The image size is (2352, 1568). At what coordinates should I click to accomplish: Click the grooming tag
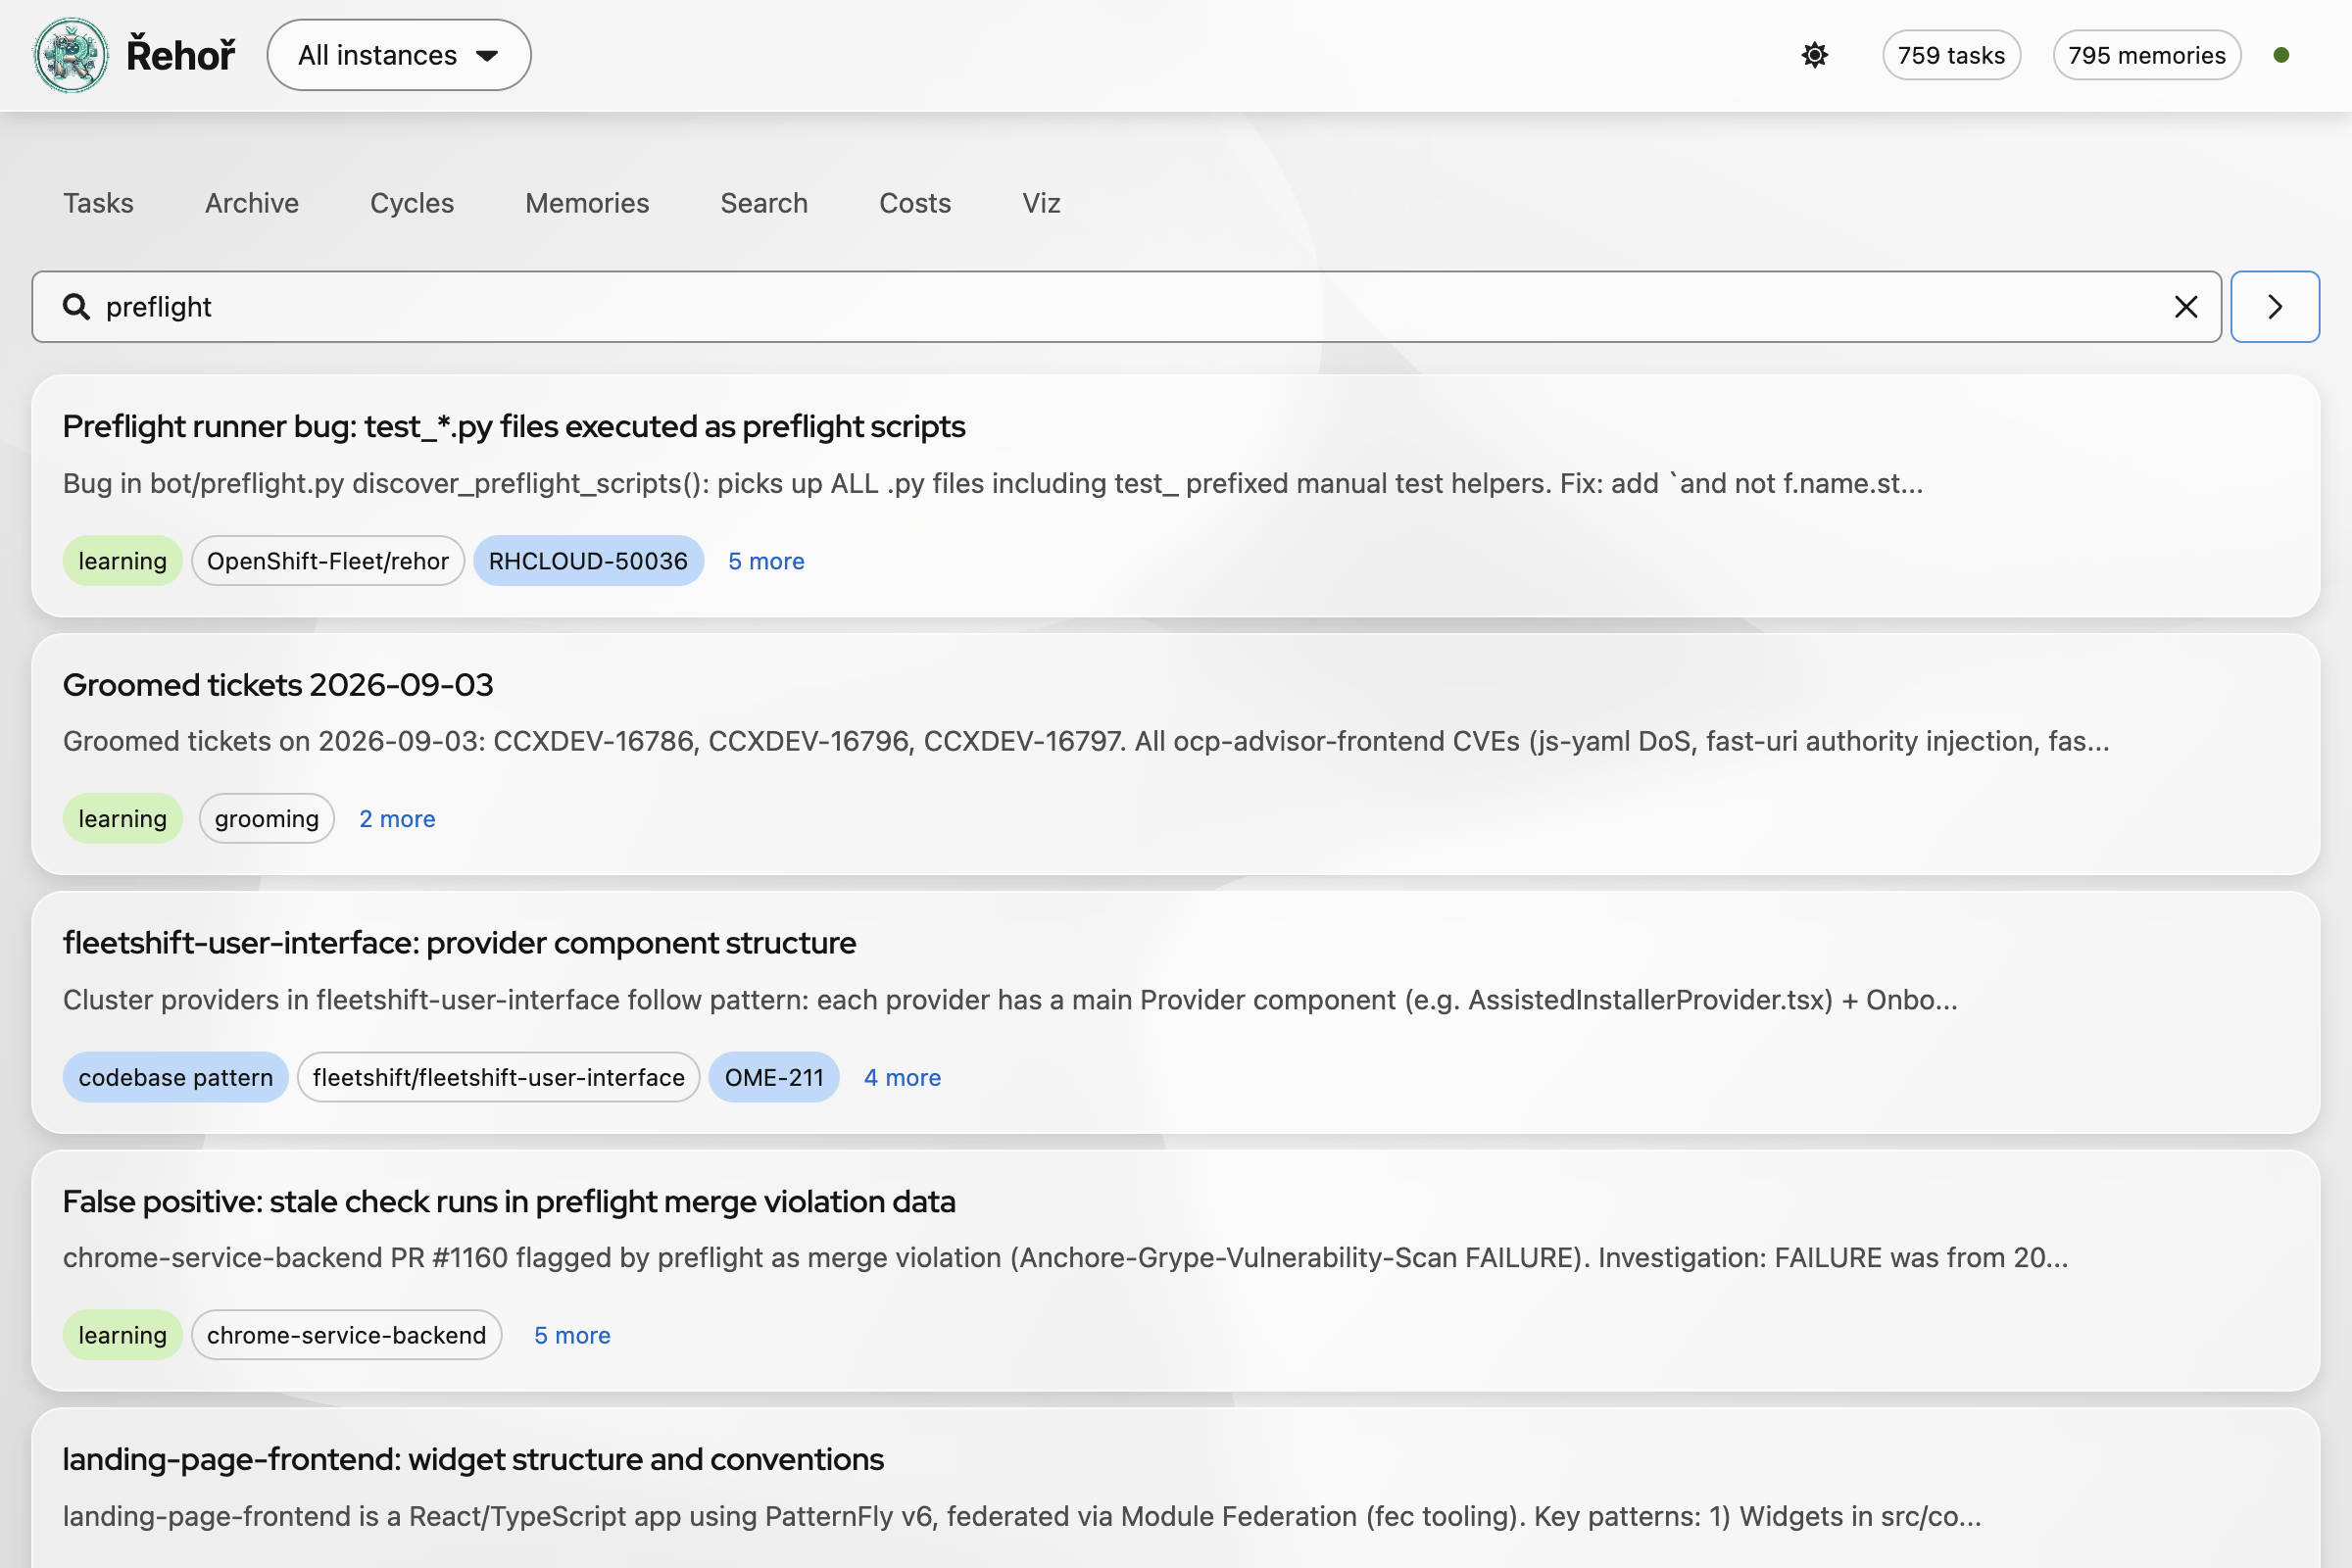tap(267, 819)
